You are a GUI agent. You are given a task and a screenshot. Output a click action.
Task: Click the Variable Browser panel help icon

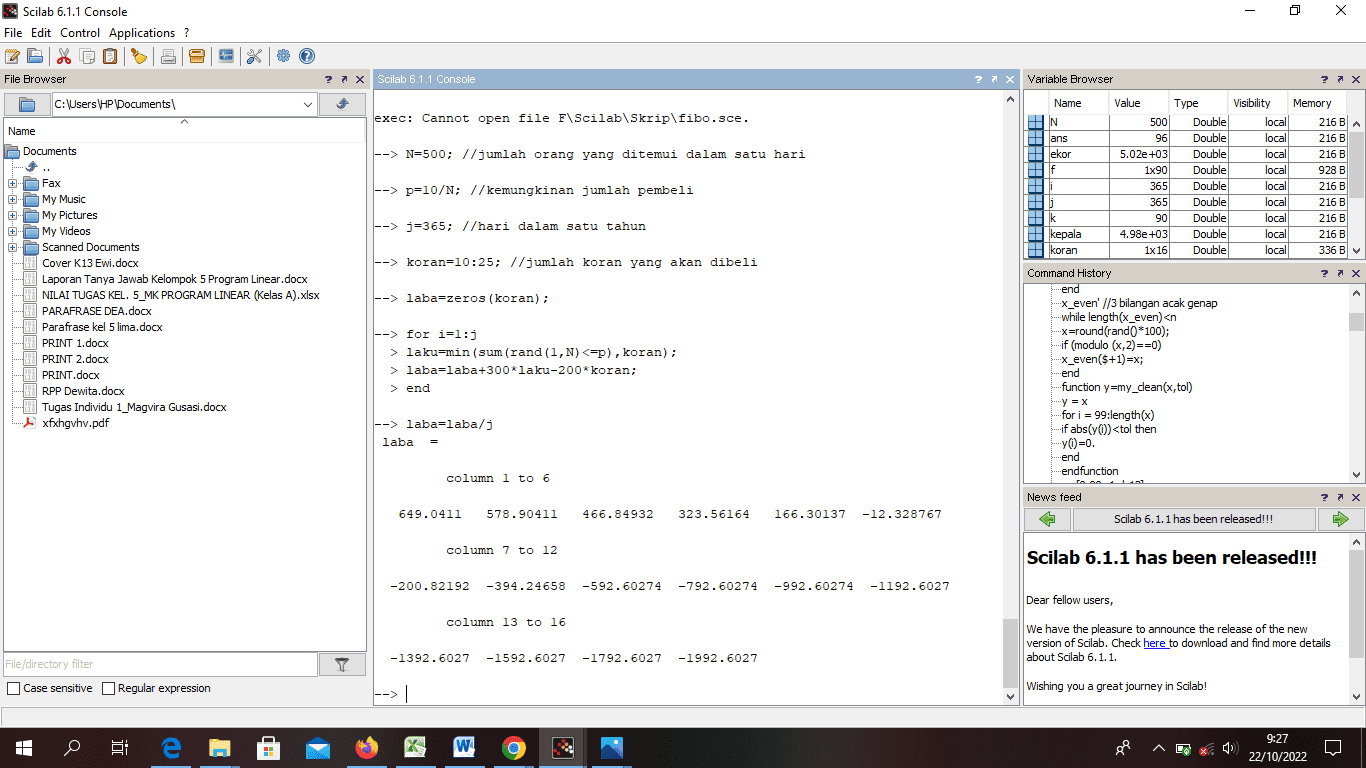coord(1325,79)
